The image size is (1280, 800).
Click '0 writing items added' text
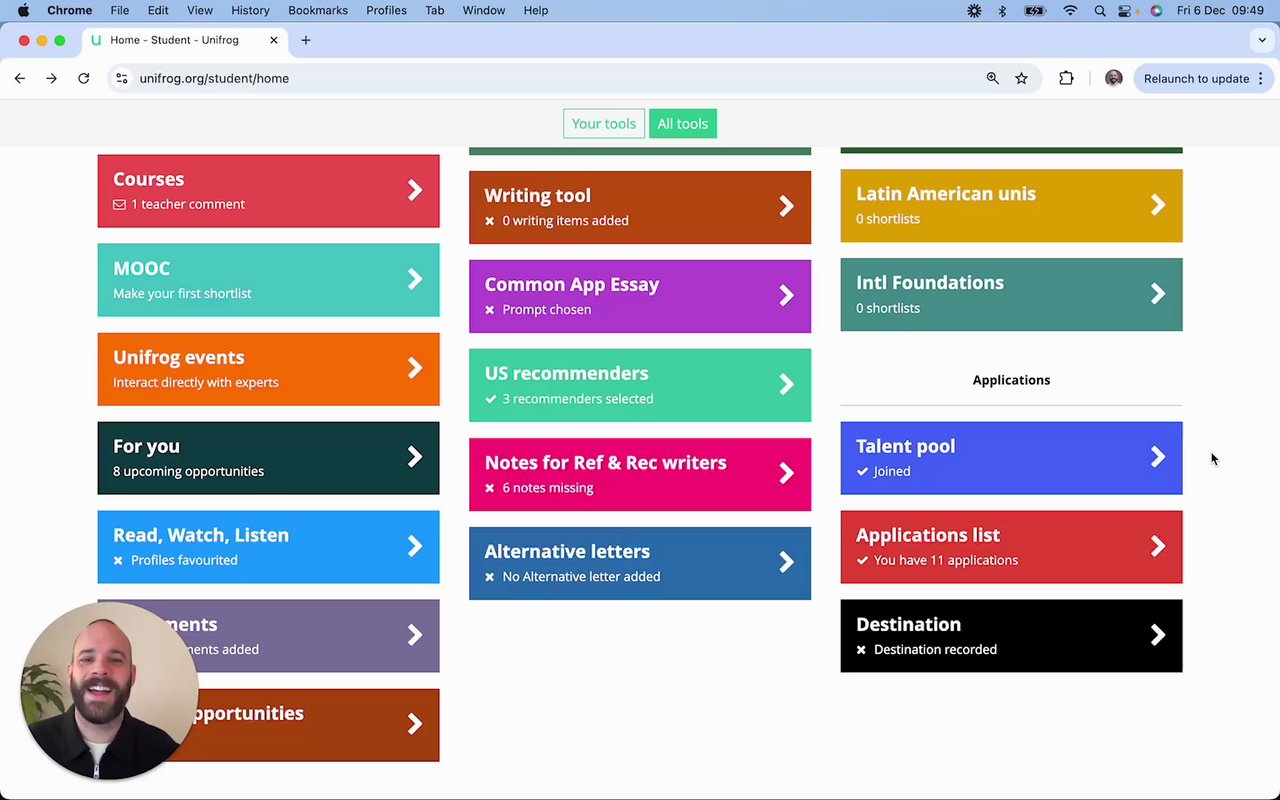(x=565, y=220)
